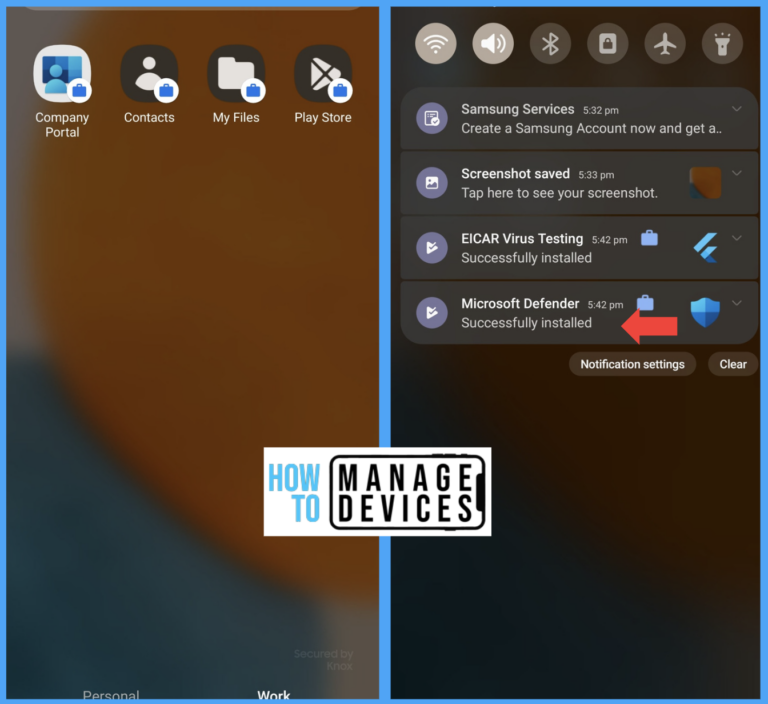
Task: Toggle the screen rotation lock
Action: [607, 44]
